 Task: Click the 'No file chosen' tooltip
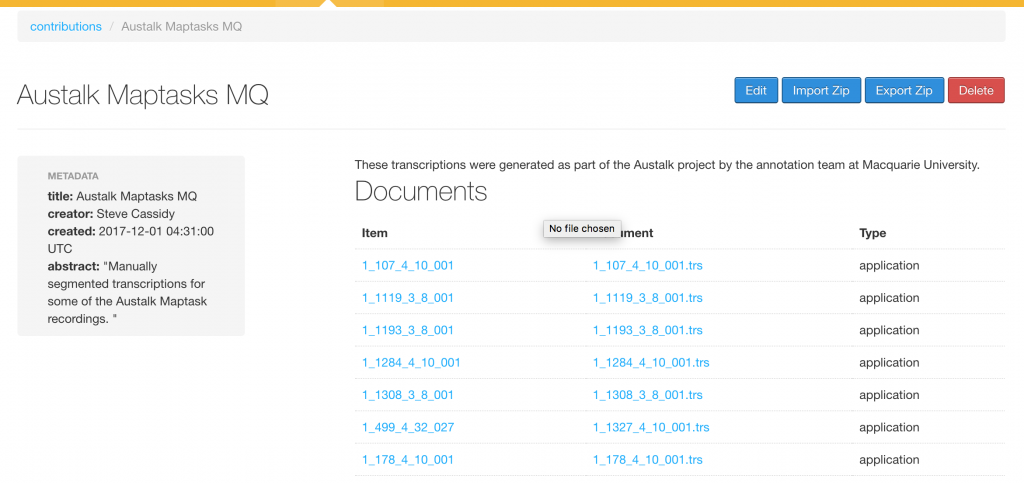coord(582,228)
